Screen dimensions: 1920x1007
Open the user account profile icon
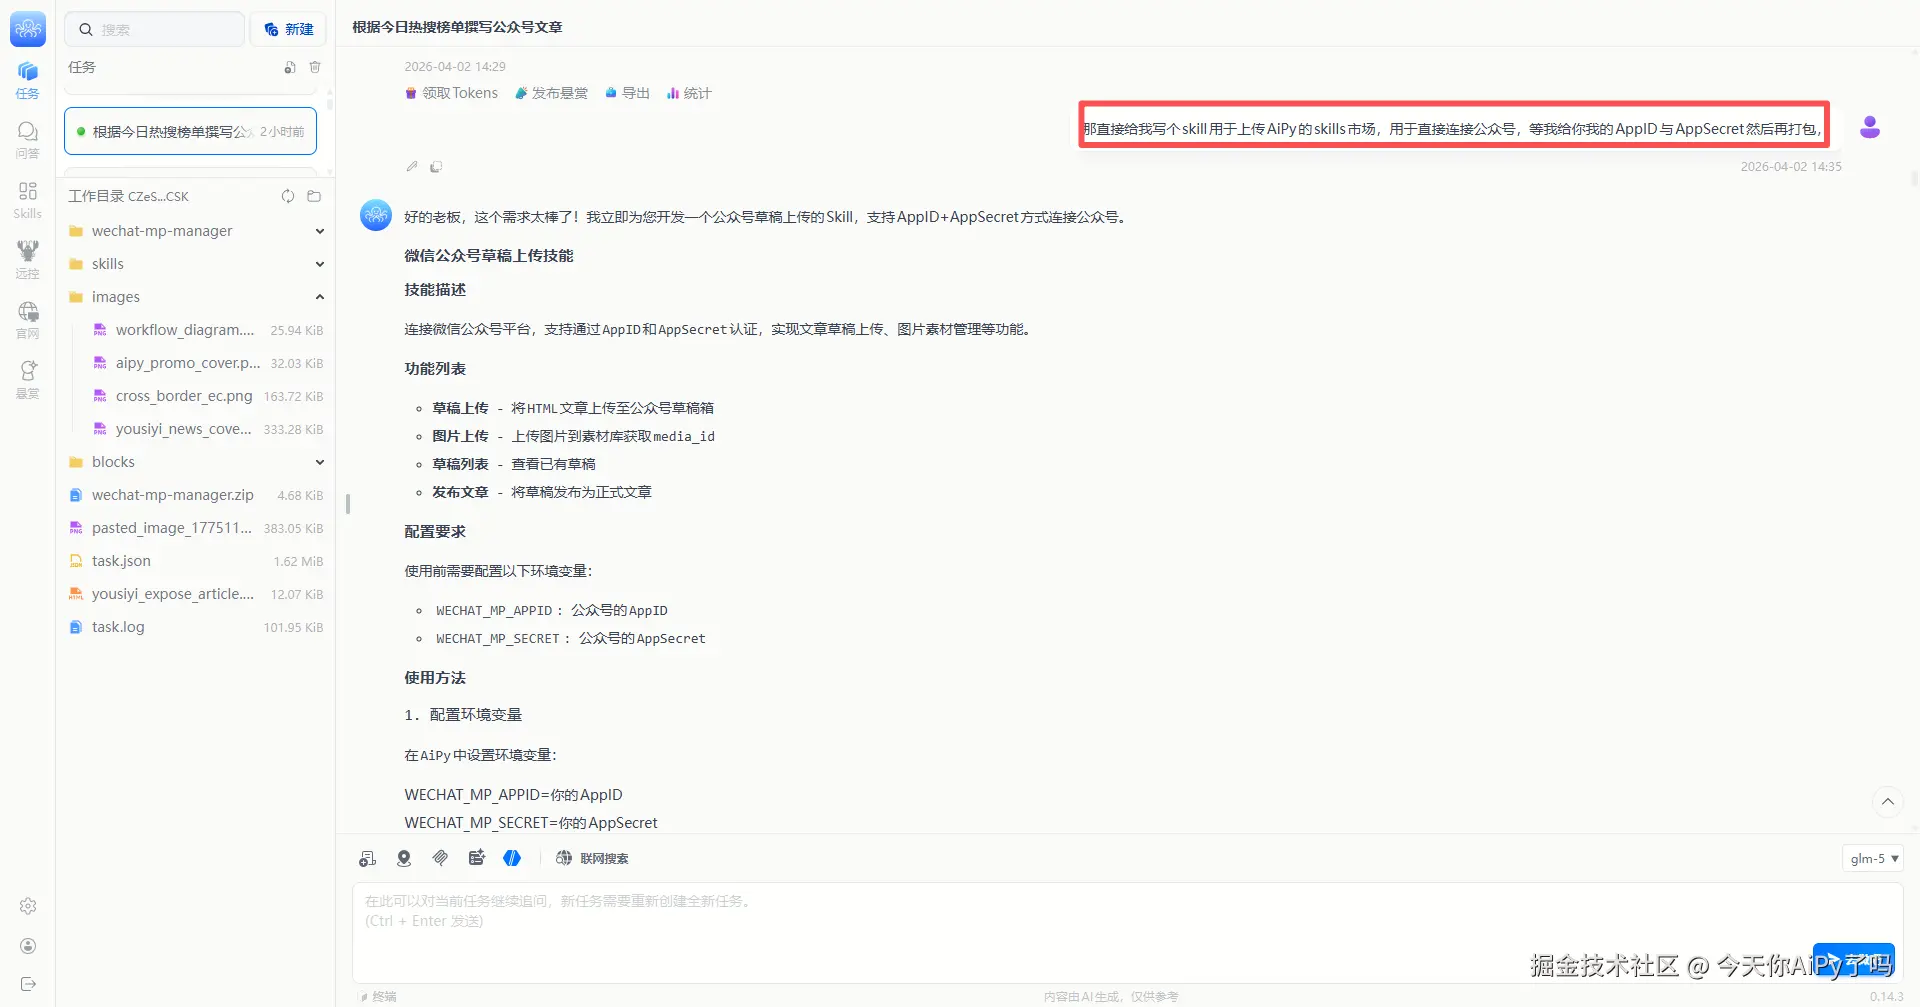28,946
